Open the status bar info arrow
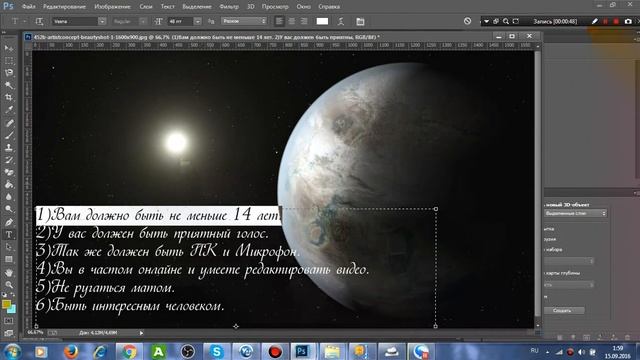Screen dimensions: 640x360 click(x=141, y=333)
